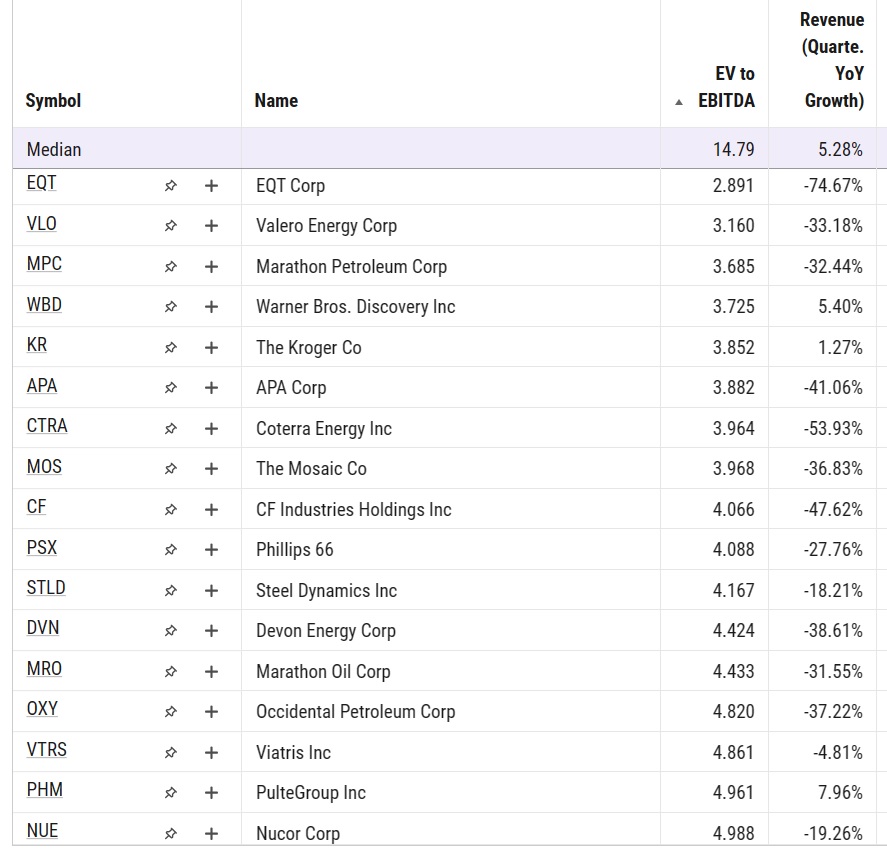The width and height of the screenshot is (887, 861).
Task: Add Coterra Energy with the plus icon
Action: 211,428
